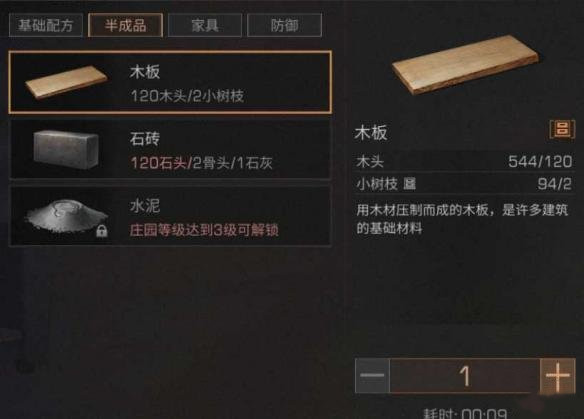Click the 小树枝 94/2 material row
584x419 pixels.
464,184
